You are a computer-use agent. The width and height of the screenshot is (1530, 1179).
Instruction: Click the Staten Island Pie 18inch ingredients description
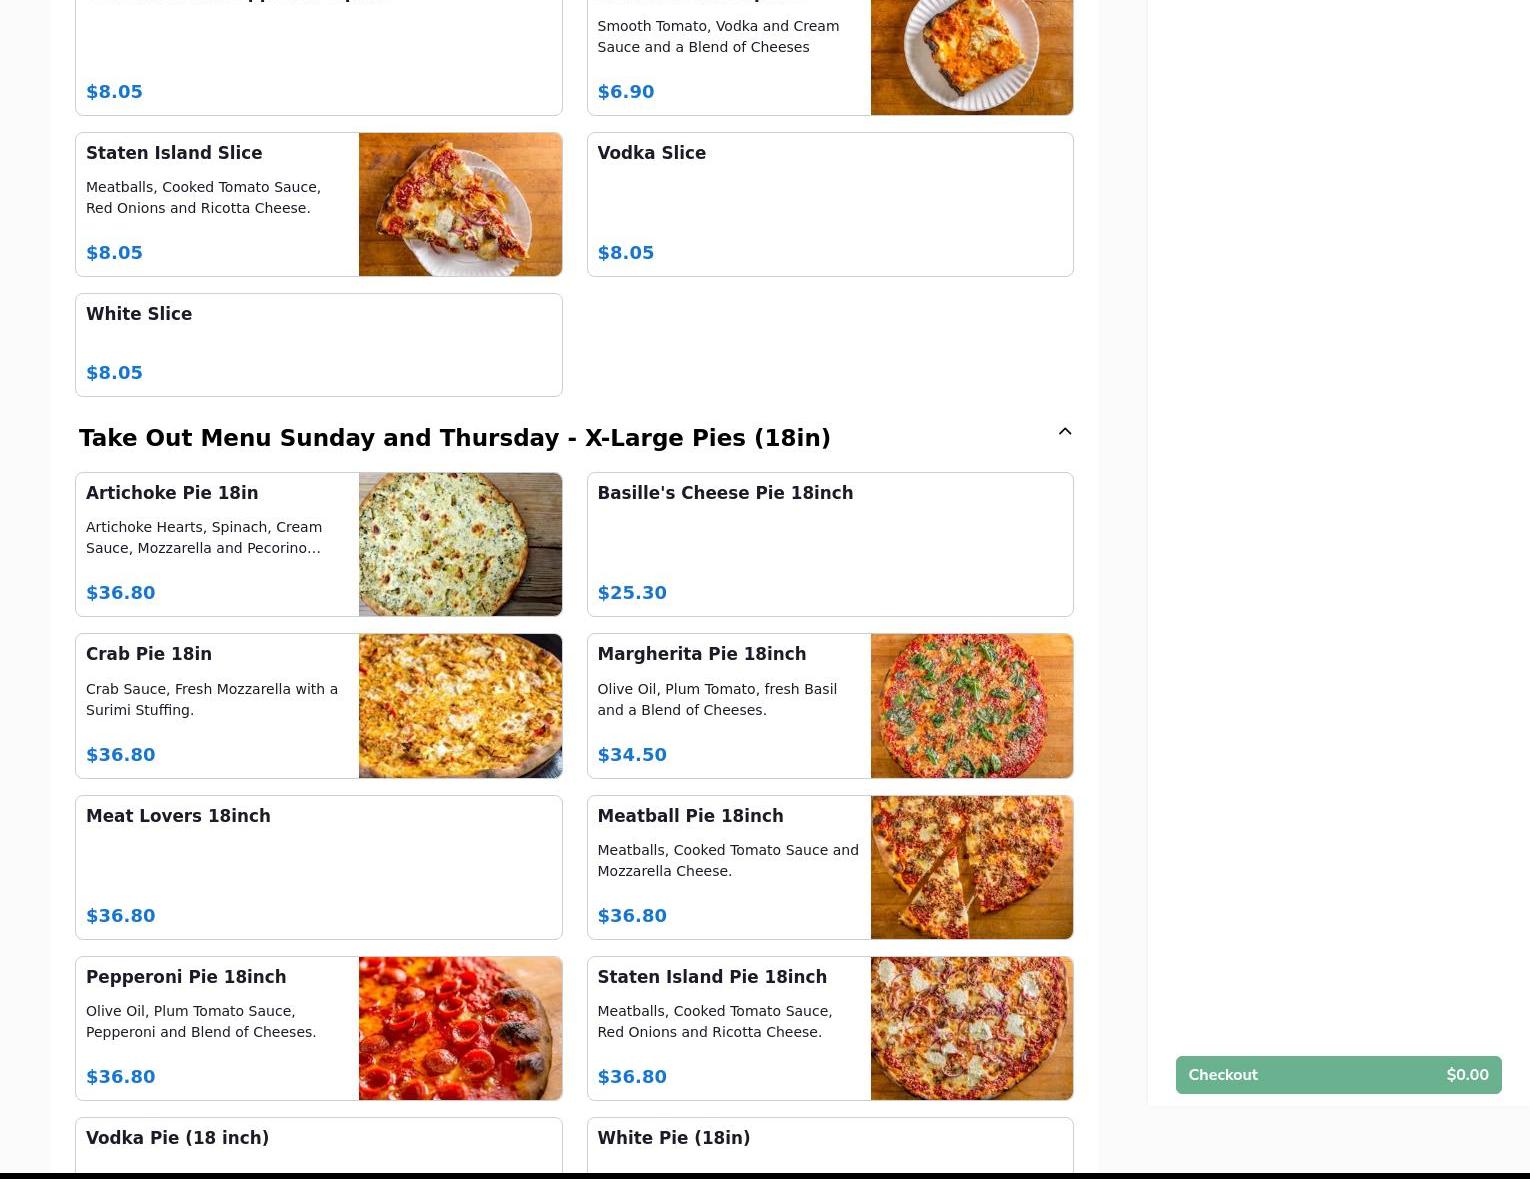[x=714, y=1021]
